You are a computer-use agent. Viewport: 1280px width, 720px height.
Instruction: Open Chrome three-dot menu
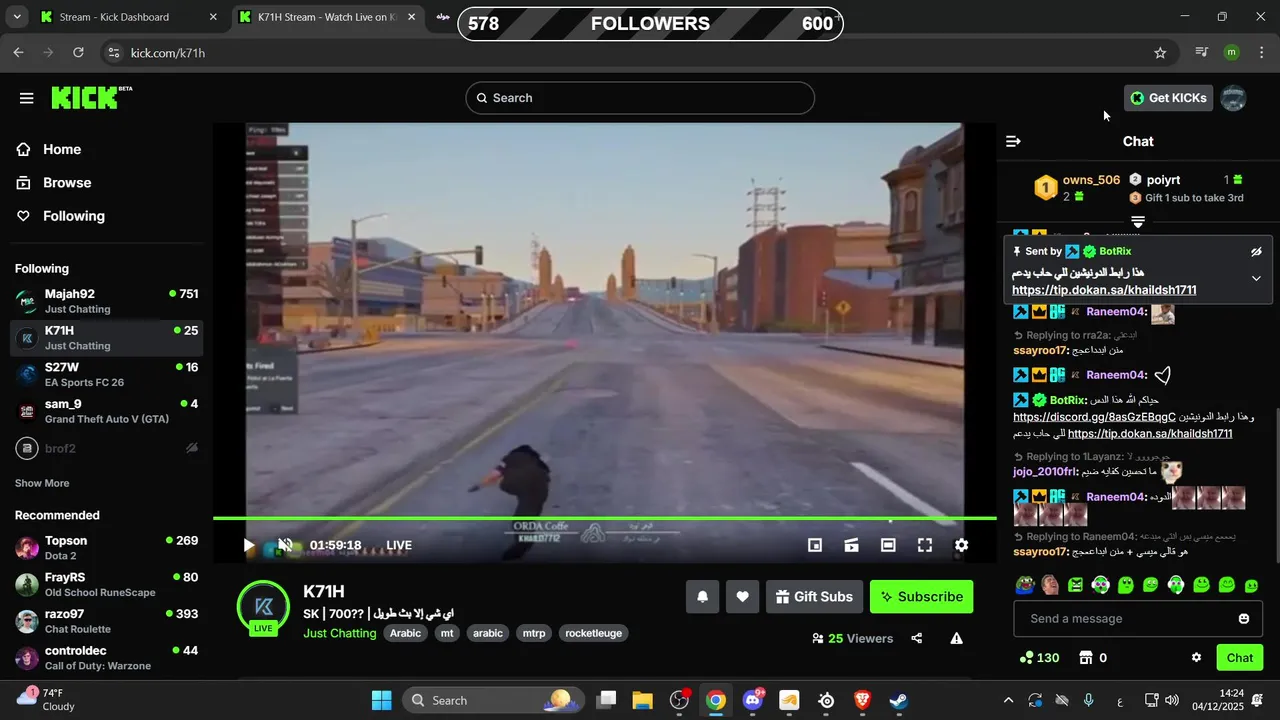pyautogui.click(x=1261, y=53)
